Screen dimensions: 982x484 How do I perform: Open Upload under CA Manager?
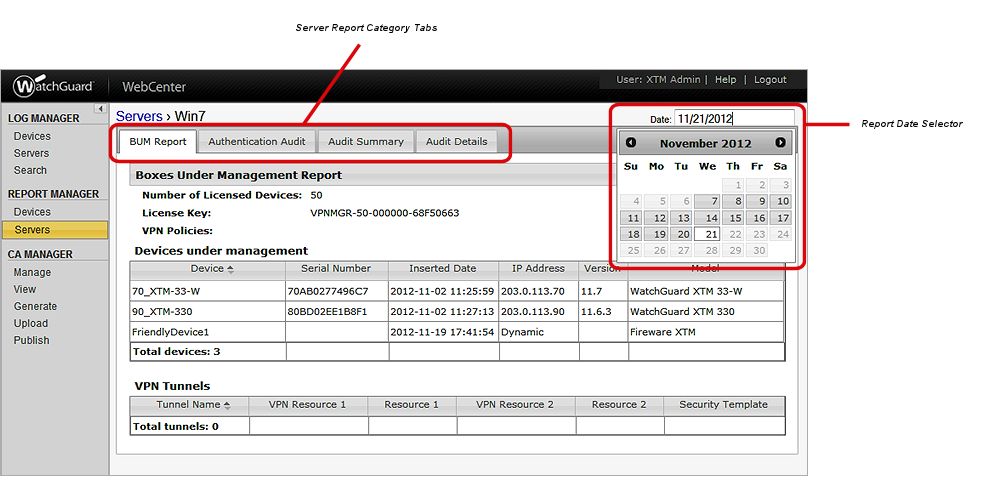[x=31, y=323]
